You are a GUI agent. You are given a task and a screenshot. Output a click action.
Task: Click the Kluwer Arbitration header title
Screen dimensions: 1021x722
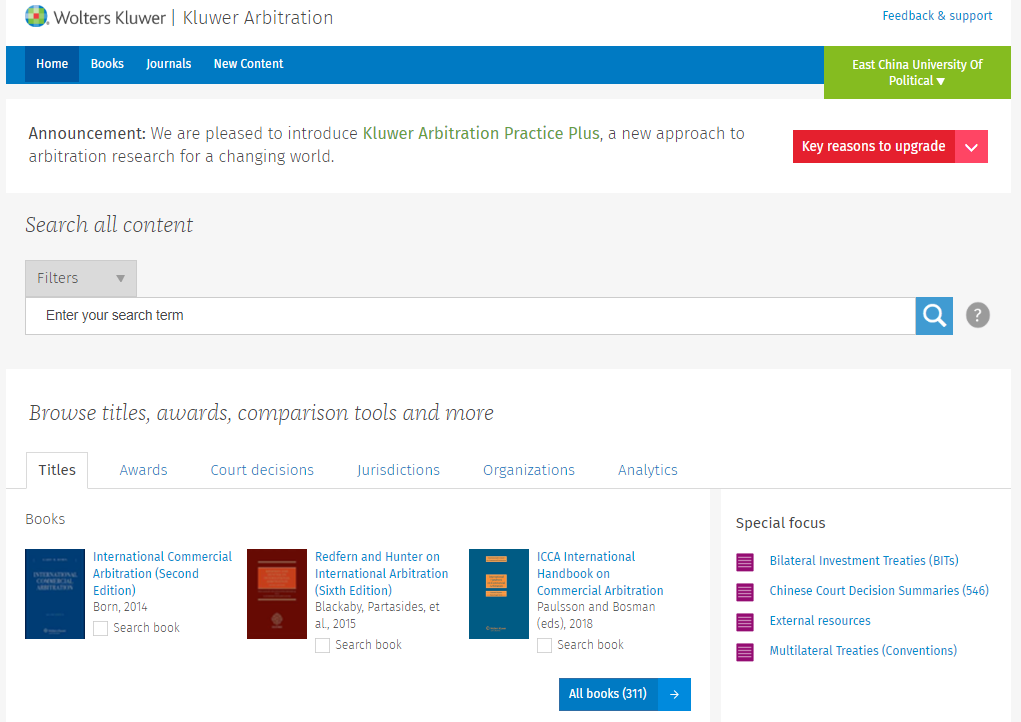pos(258,18)
